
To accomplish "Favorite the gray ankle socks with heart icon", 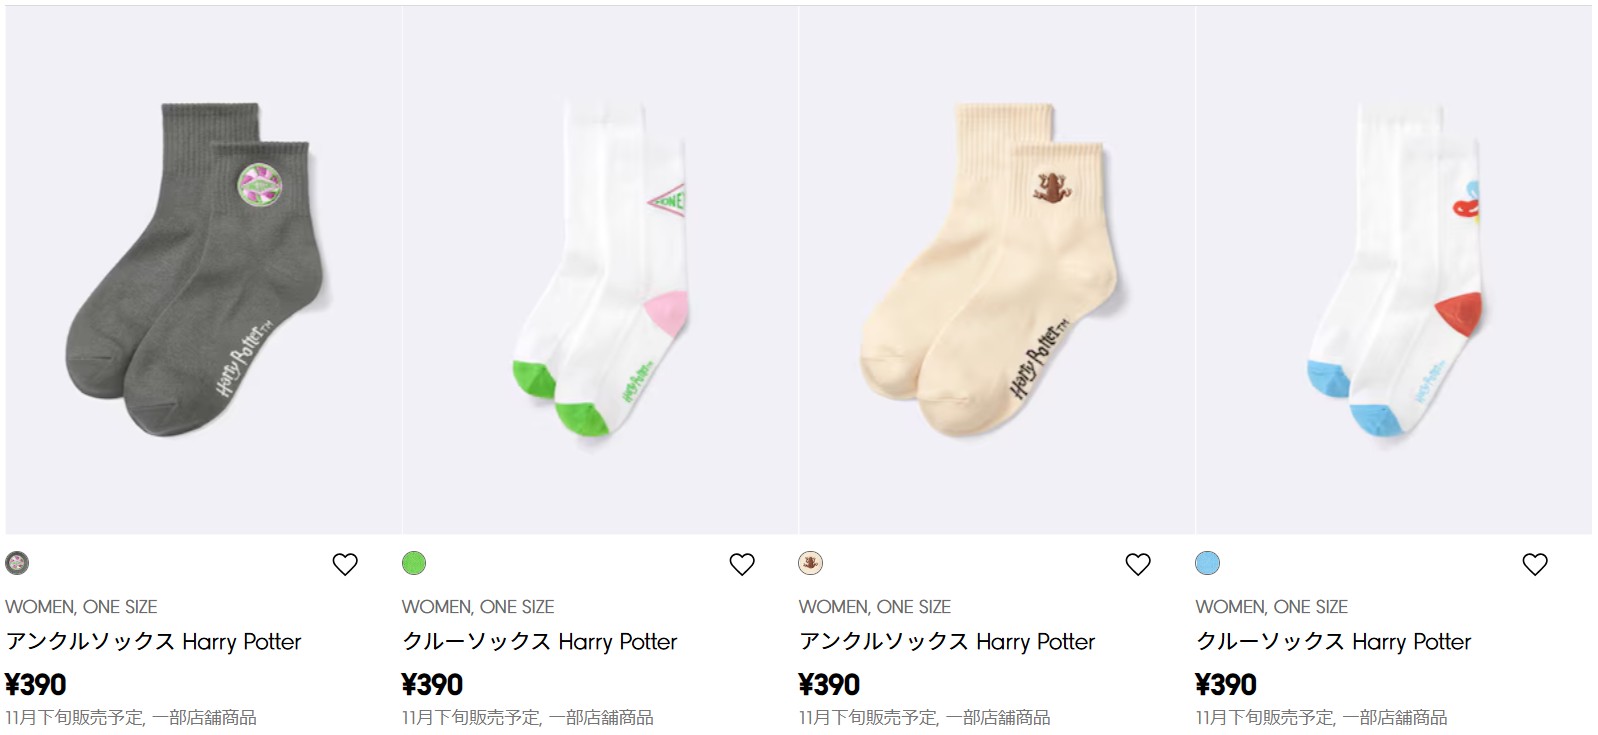I will (x=345, y=564).
